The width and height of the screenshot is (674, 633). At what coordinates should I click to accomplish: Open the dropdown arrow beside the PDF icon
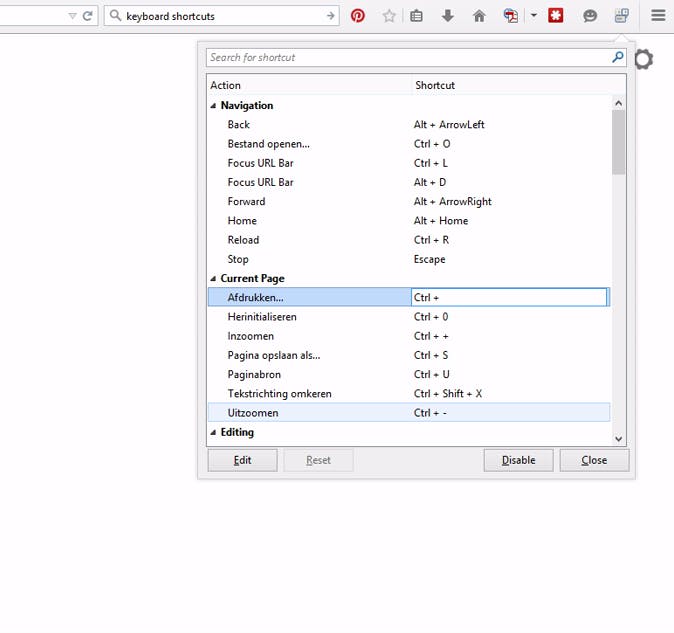533,15
